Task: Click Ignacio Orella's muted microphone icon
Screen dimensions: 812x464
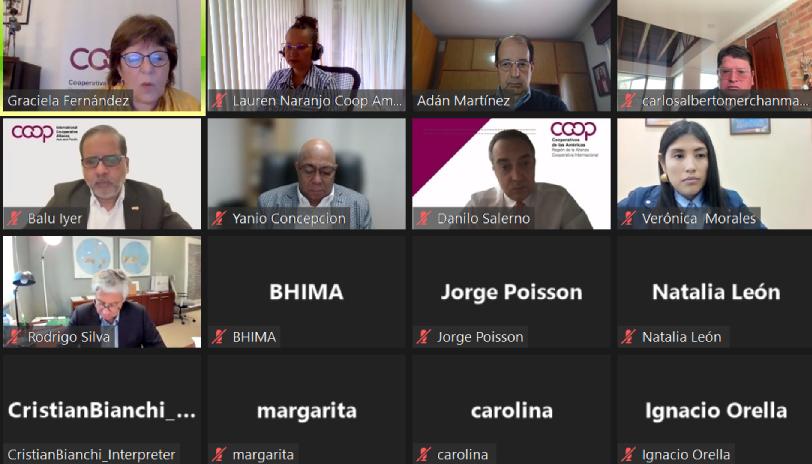Action: tap(629, 454)
